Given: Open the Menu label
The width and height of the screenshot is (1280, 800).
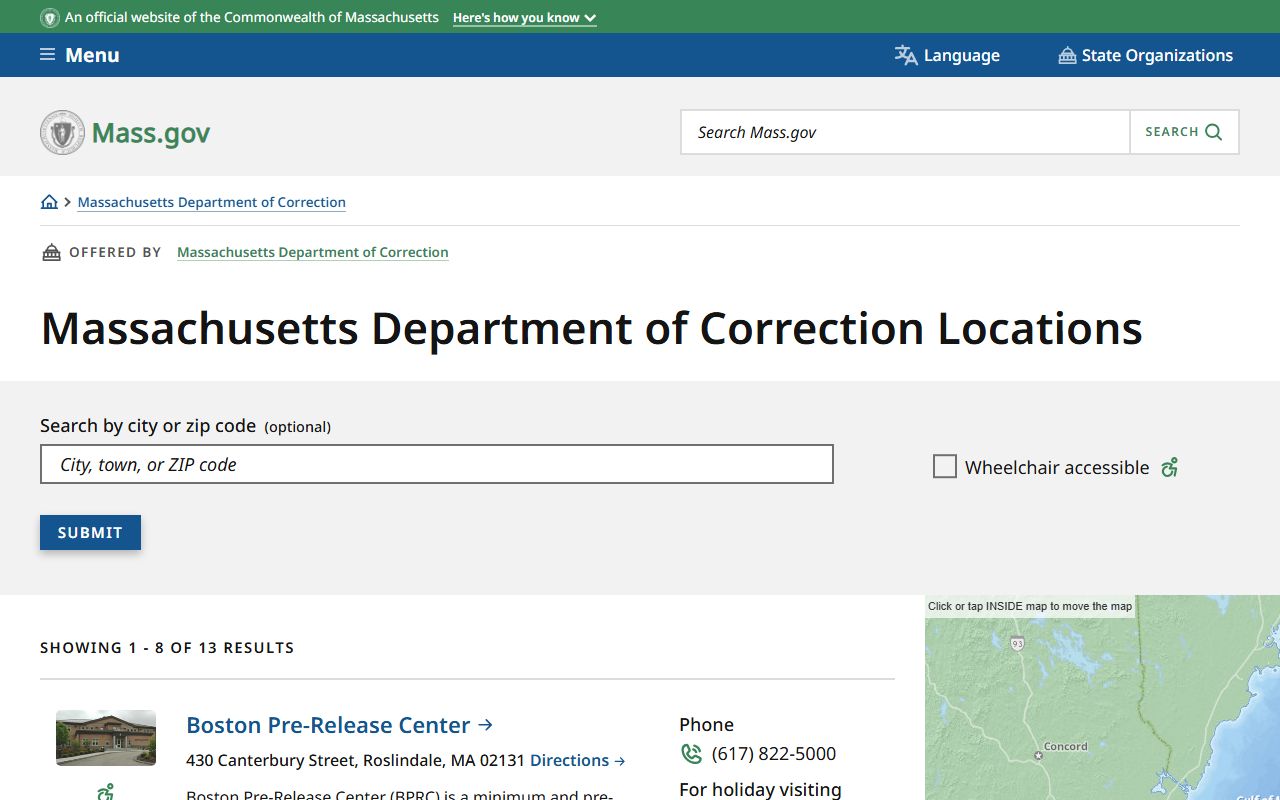Looking at the screenshot, I should point(92,55).
